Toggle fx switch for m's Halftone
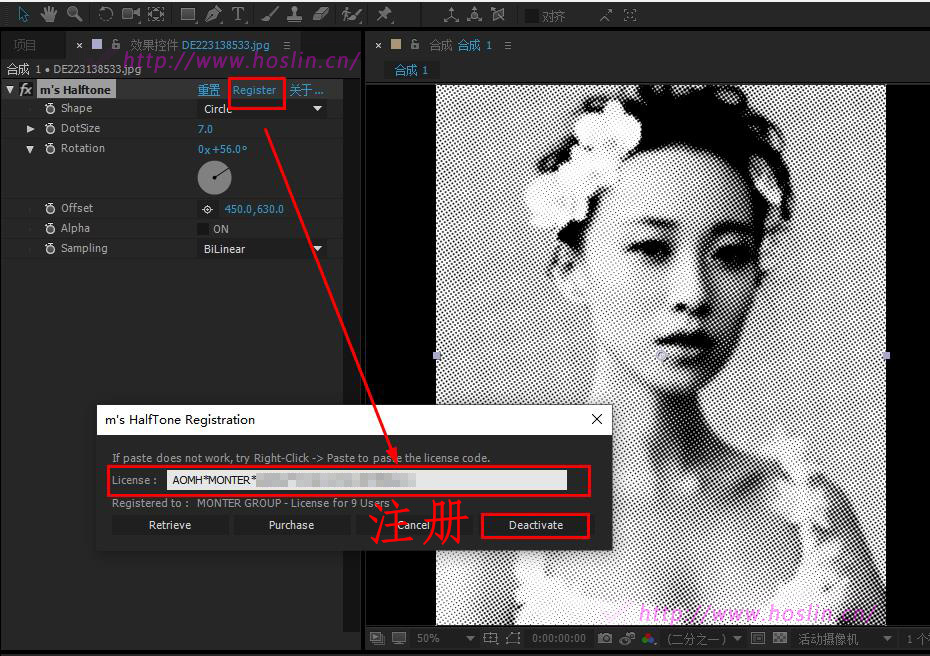The image size is (930, 656). click(26, 90)
